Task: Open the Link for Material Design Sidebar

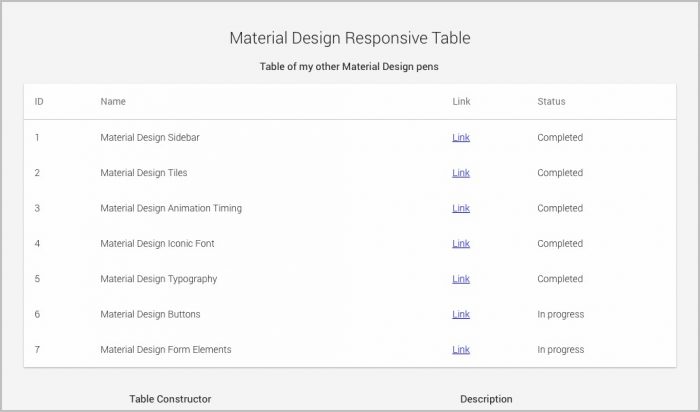Action: (x=461, y=137)
